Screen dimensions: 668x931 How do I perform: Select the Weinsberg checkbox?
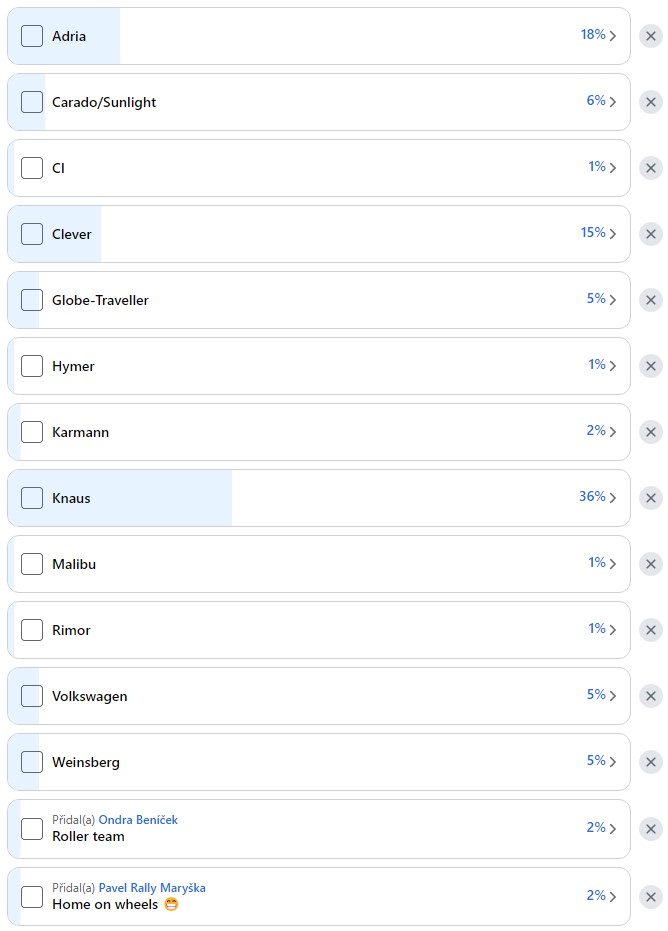tap(32, 762)
